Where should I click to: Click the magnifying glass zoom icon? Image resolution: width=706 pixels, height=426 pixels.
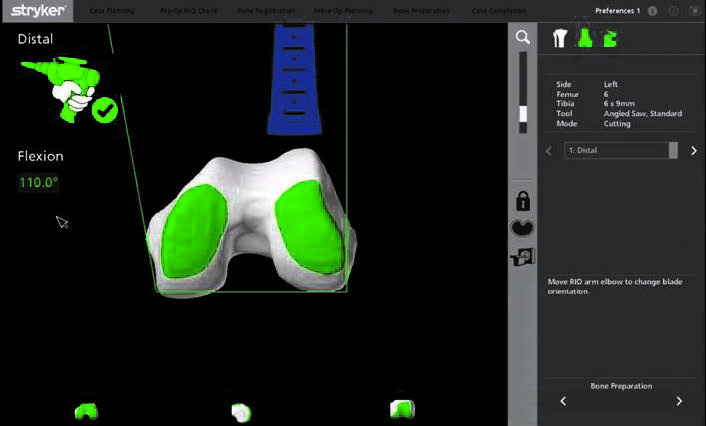tap(522, 37)
